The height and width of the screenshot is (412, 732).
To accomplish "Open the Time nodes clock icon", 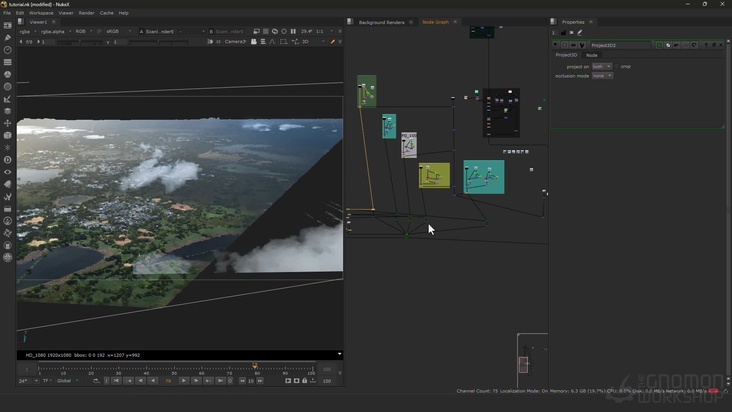I will (7, 50).
